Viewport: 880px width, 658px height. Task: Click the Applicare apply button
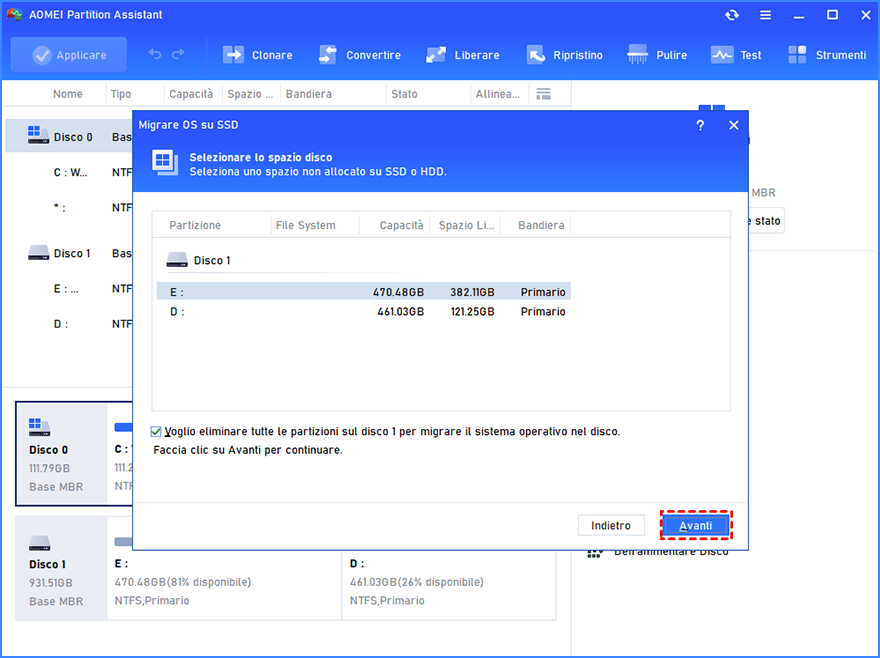68,55
